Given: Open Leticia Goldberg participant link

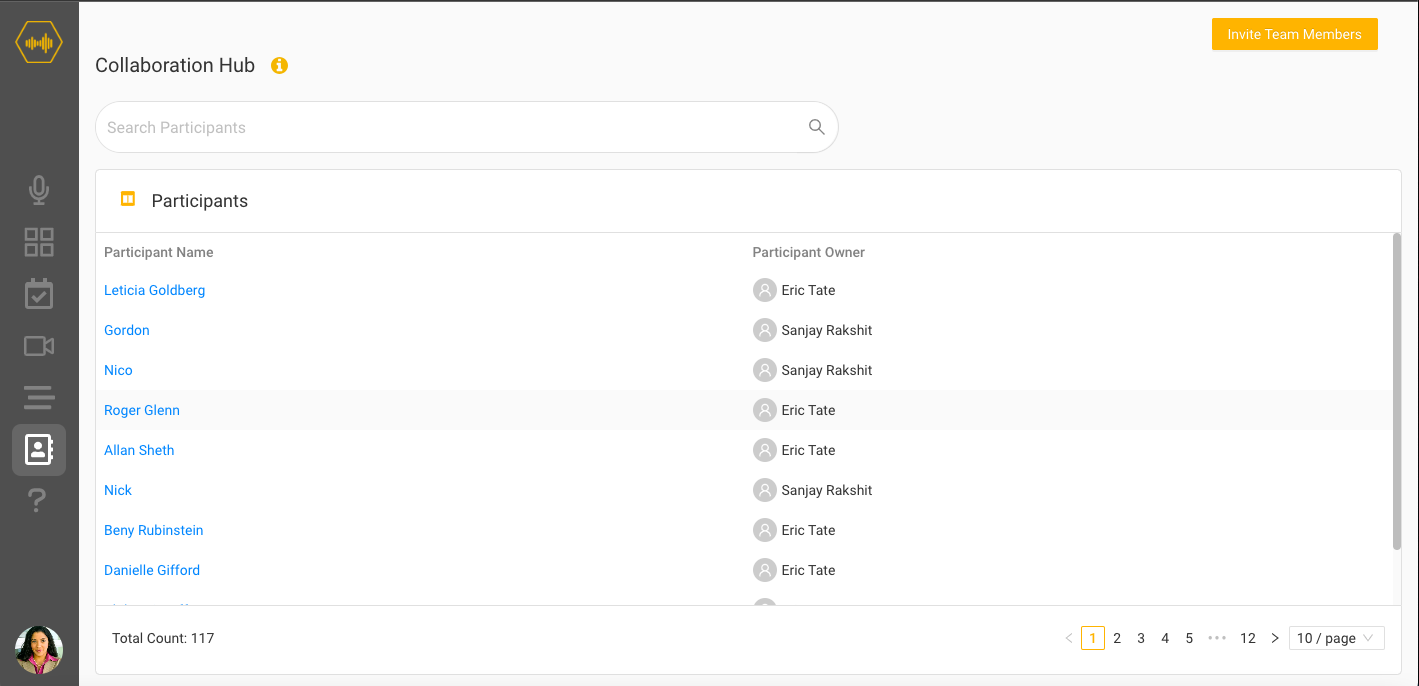Looking at the screenshot, I should coord(155,290).
